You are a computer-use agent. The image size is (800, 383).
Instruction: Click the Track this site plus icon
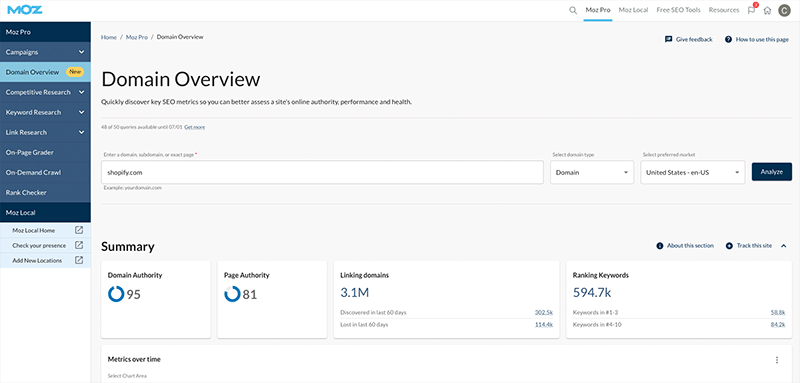pyautogui.click(x=729, y=246)
